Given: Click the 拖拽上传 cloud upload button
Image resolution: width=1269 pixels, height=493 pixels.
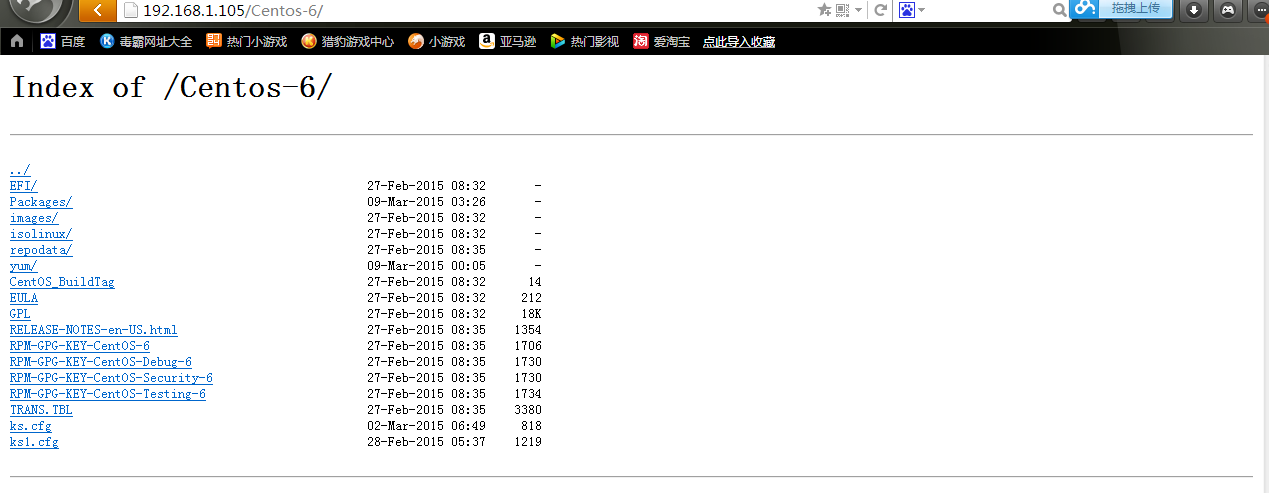Looking at the screenshot, I should [1134, 8].
